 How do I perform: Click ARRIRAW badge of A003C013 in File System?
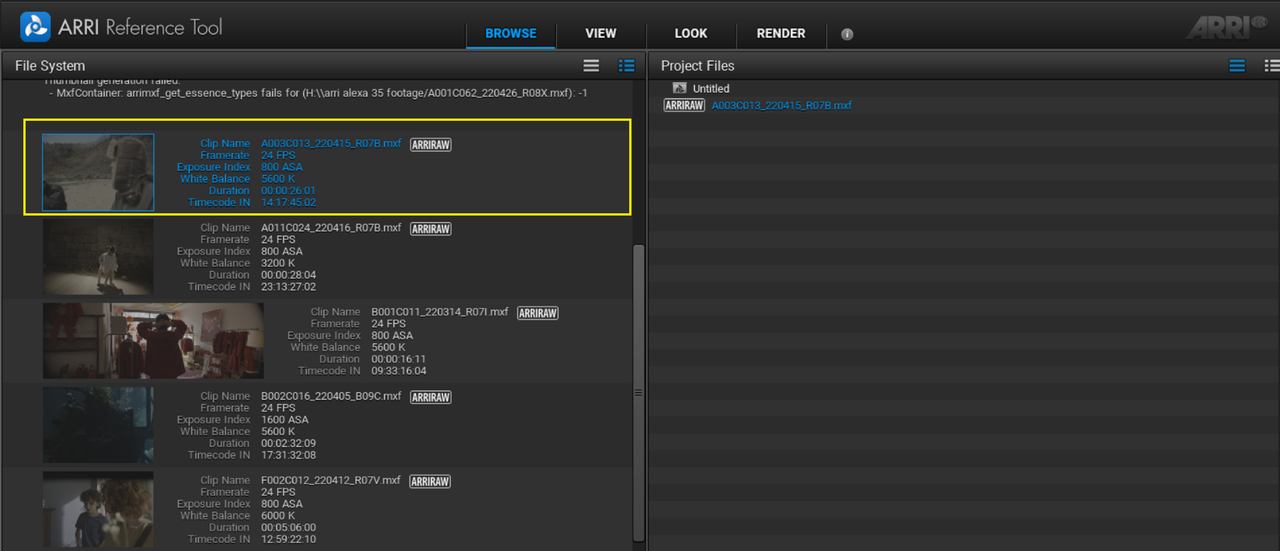pos(431,145)
